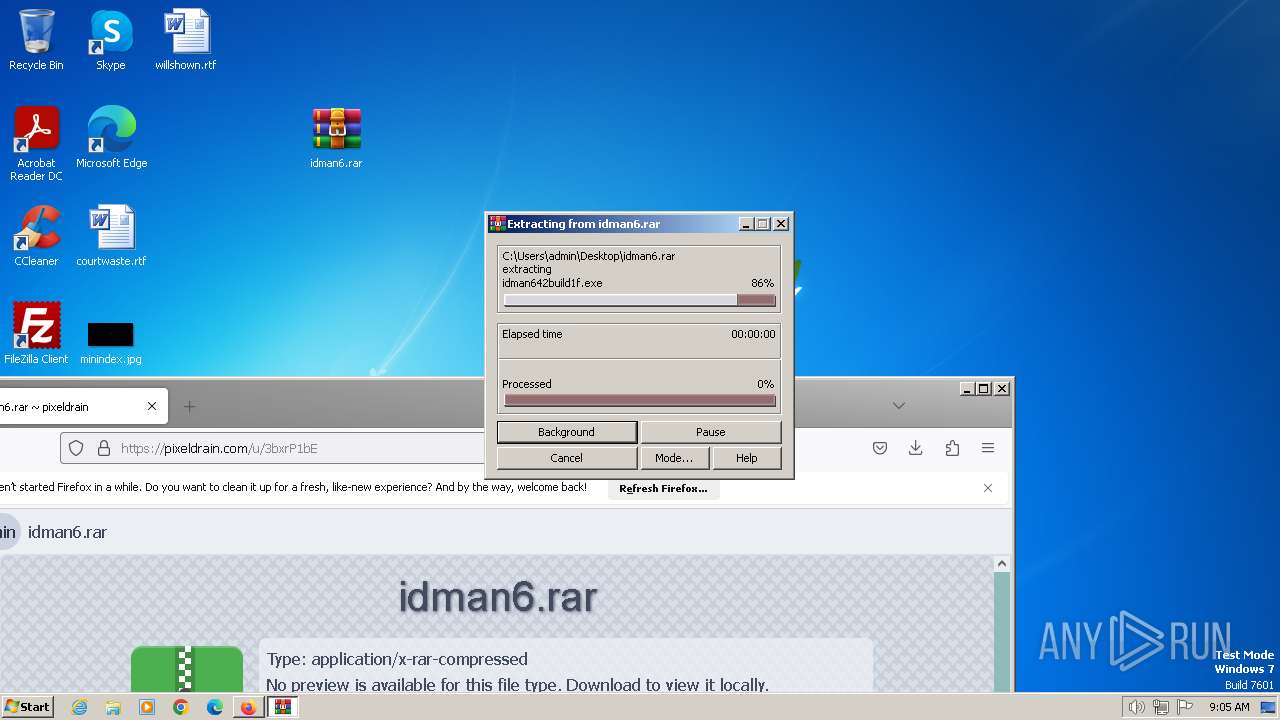
Task: Click the Save to Pocket icon
Action: (880, 448)
